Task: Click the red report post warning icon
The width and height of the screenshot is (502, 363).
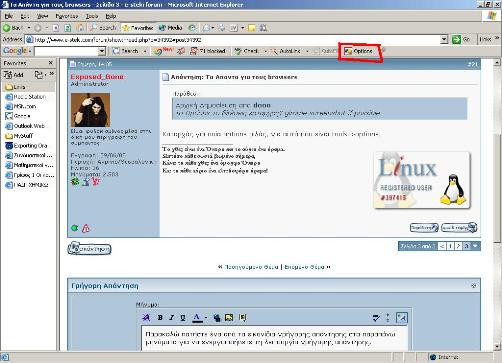Action: tap(86, 228)
